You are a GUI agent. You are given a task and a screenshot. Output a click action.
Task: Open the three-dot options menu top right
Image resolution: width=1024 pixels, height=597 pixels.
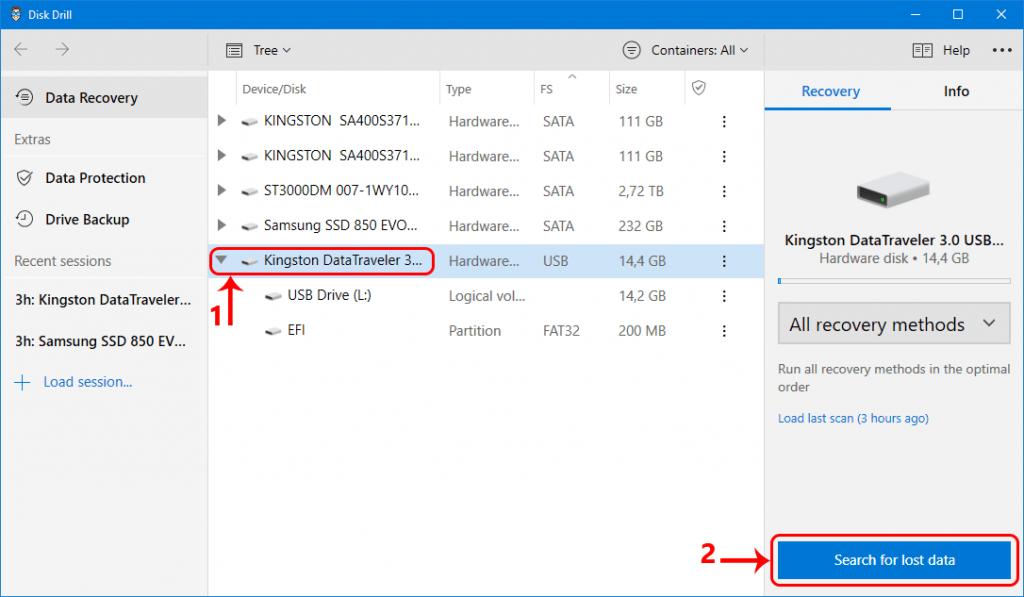(x=1002, y=50)
